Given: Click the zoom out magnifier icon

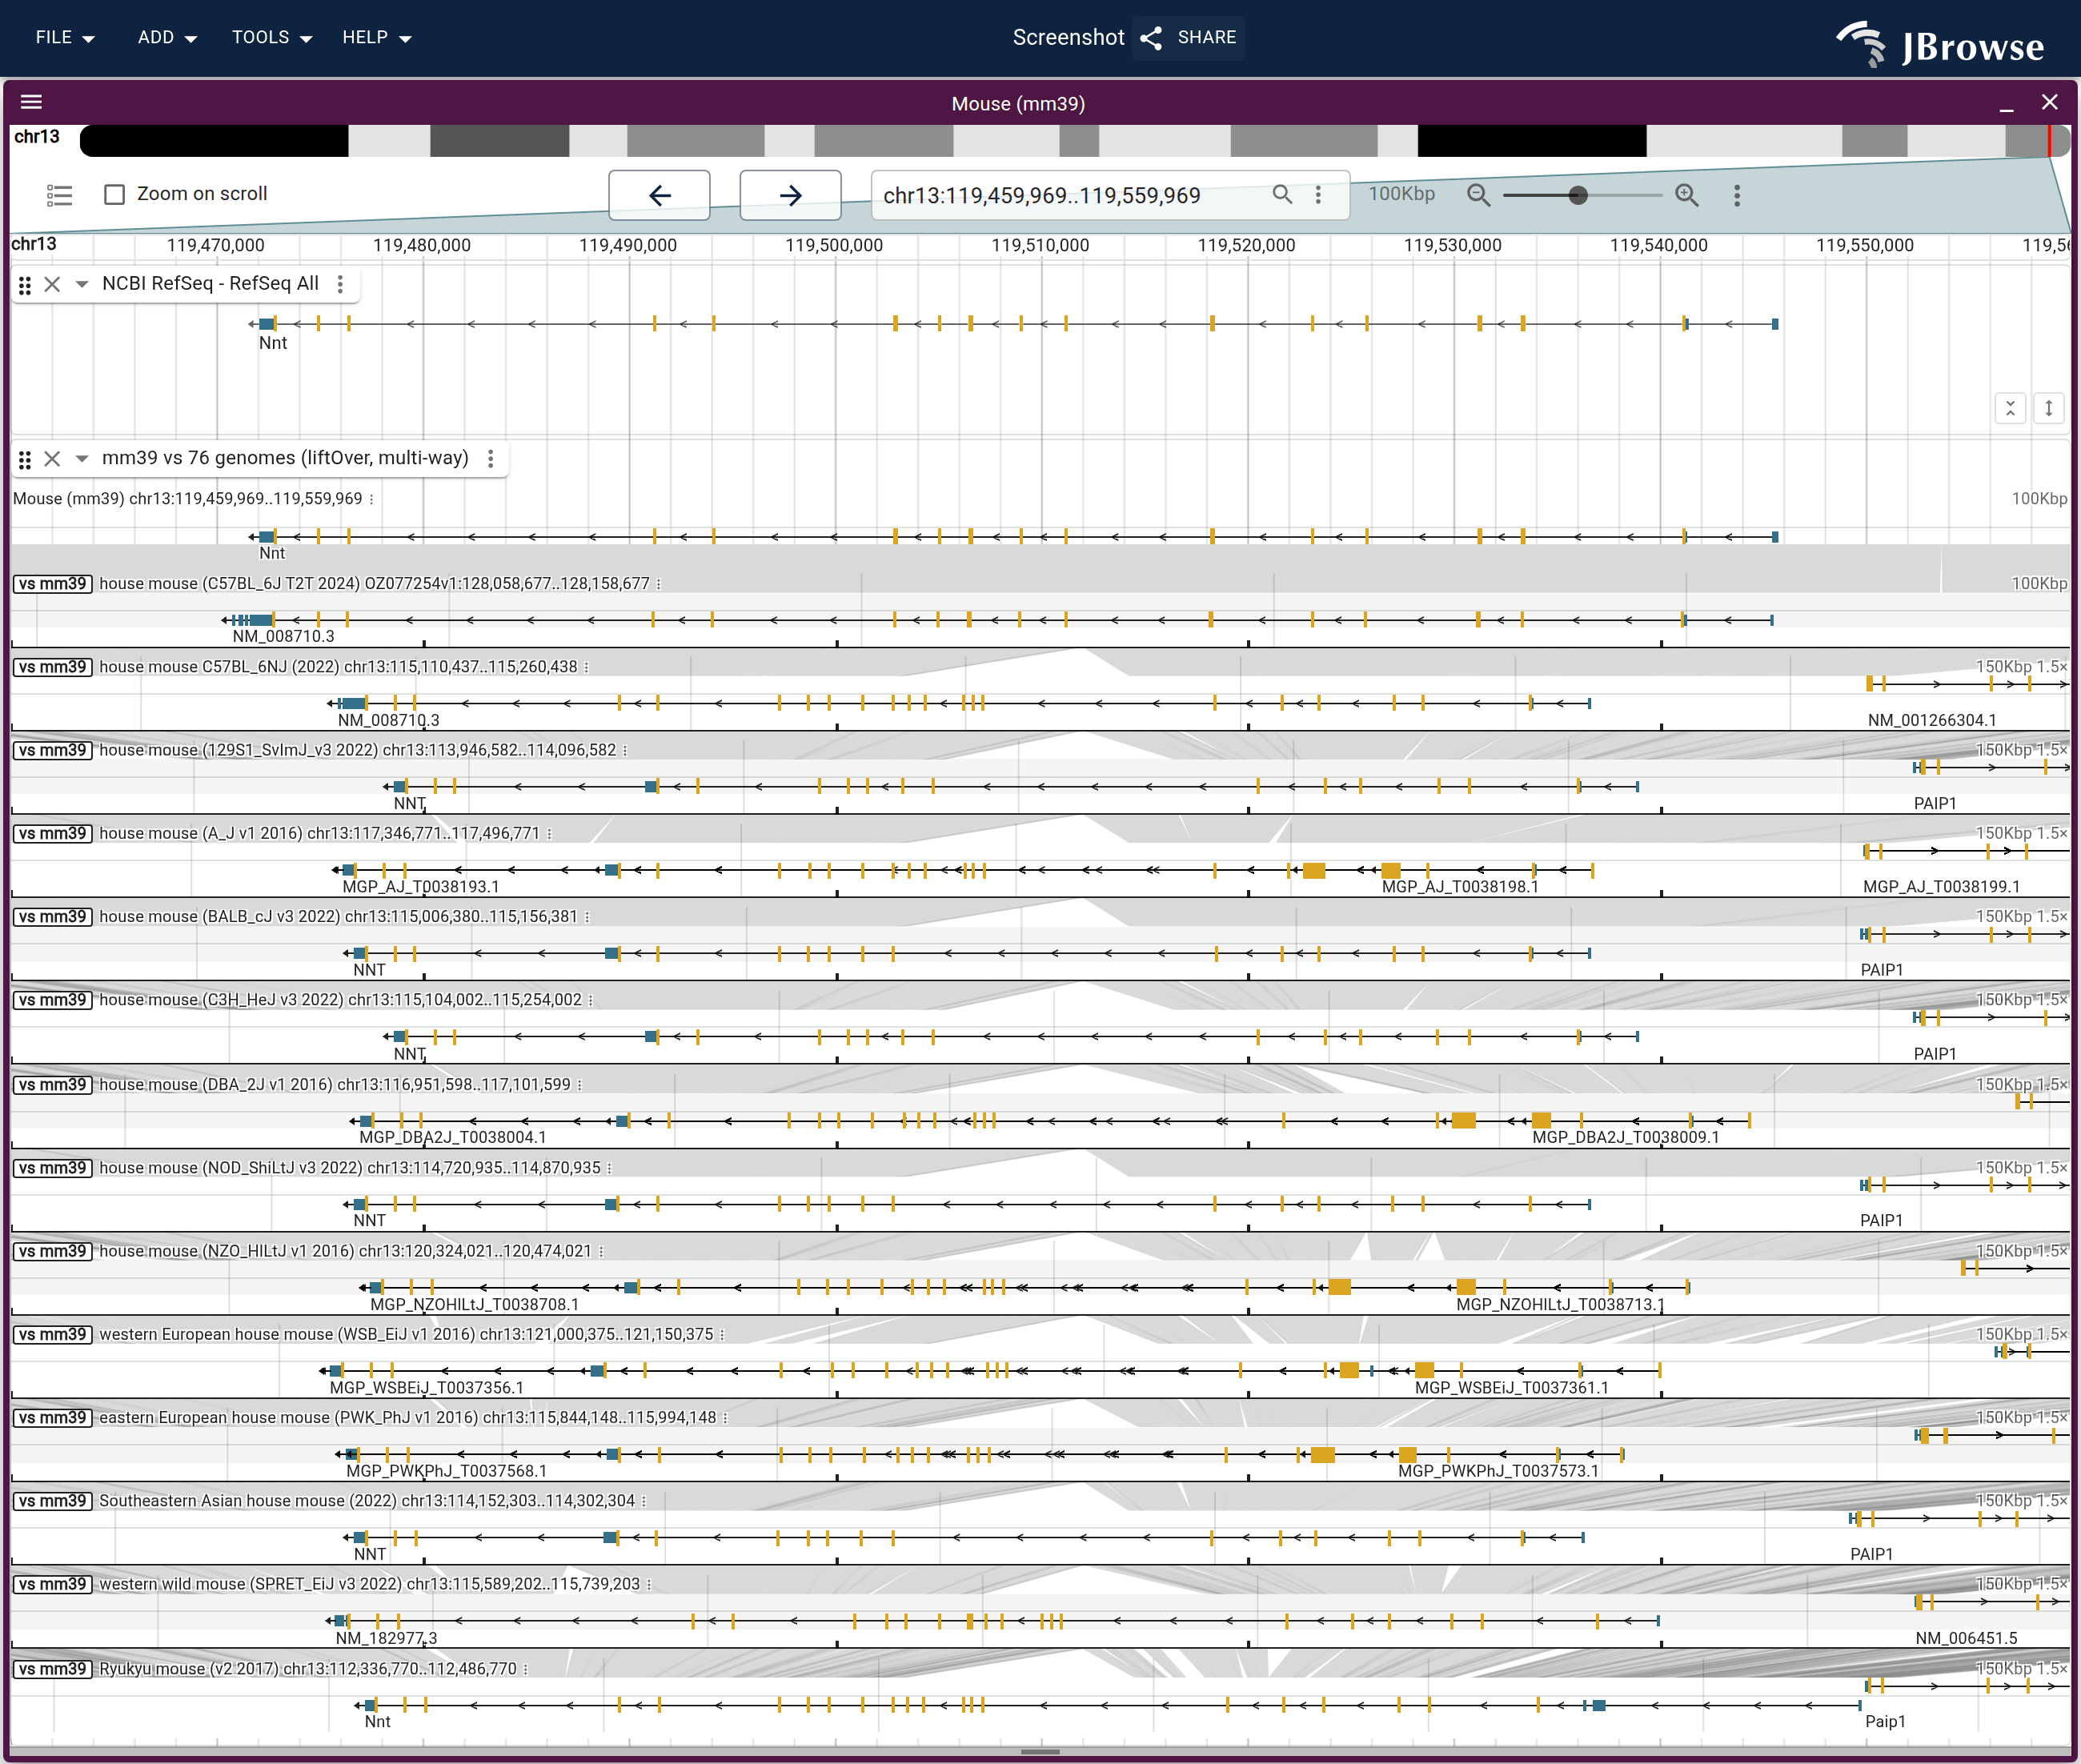Looking at the screenshot, I should tap(1478, 195).
